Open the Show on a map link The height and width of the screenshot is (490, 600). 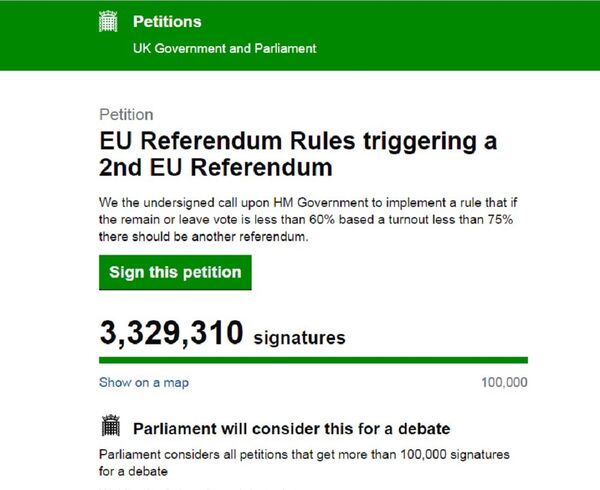pyautogui.click(x=143, y=382)
